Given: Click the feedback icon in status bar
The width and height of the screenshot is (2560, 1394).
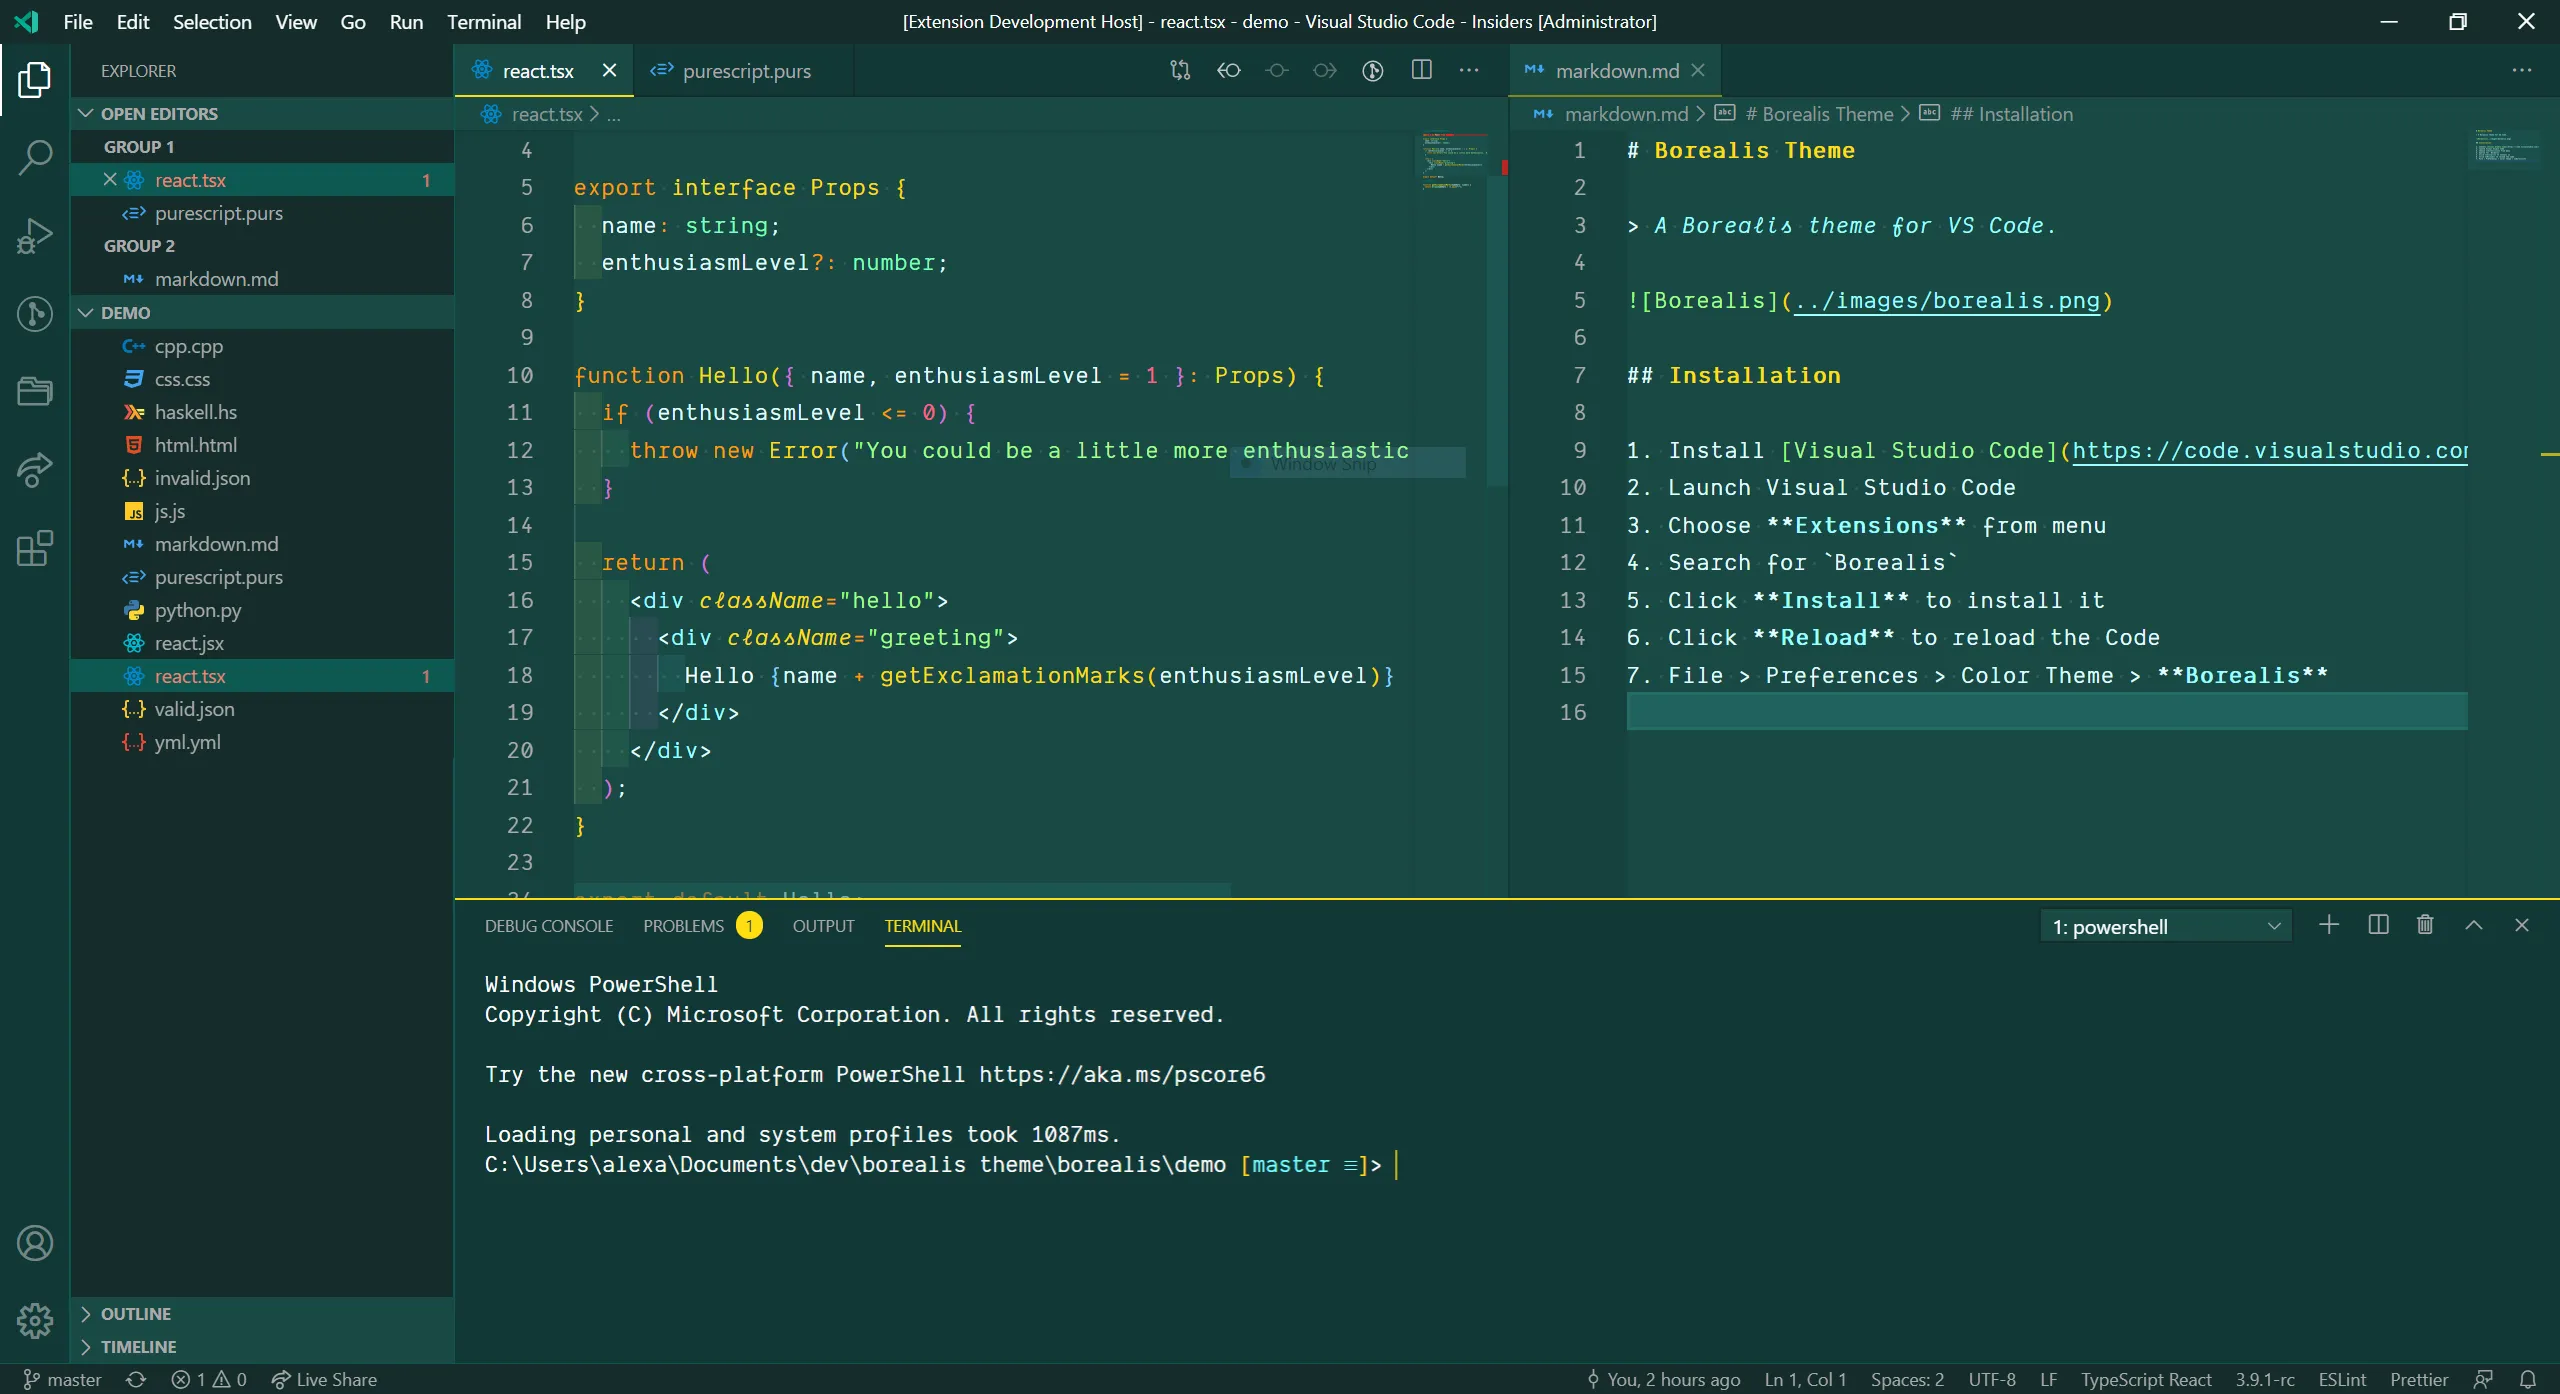Looking at the screenshot, I should (x=2483, y=1379).
